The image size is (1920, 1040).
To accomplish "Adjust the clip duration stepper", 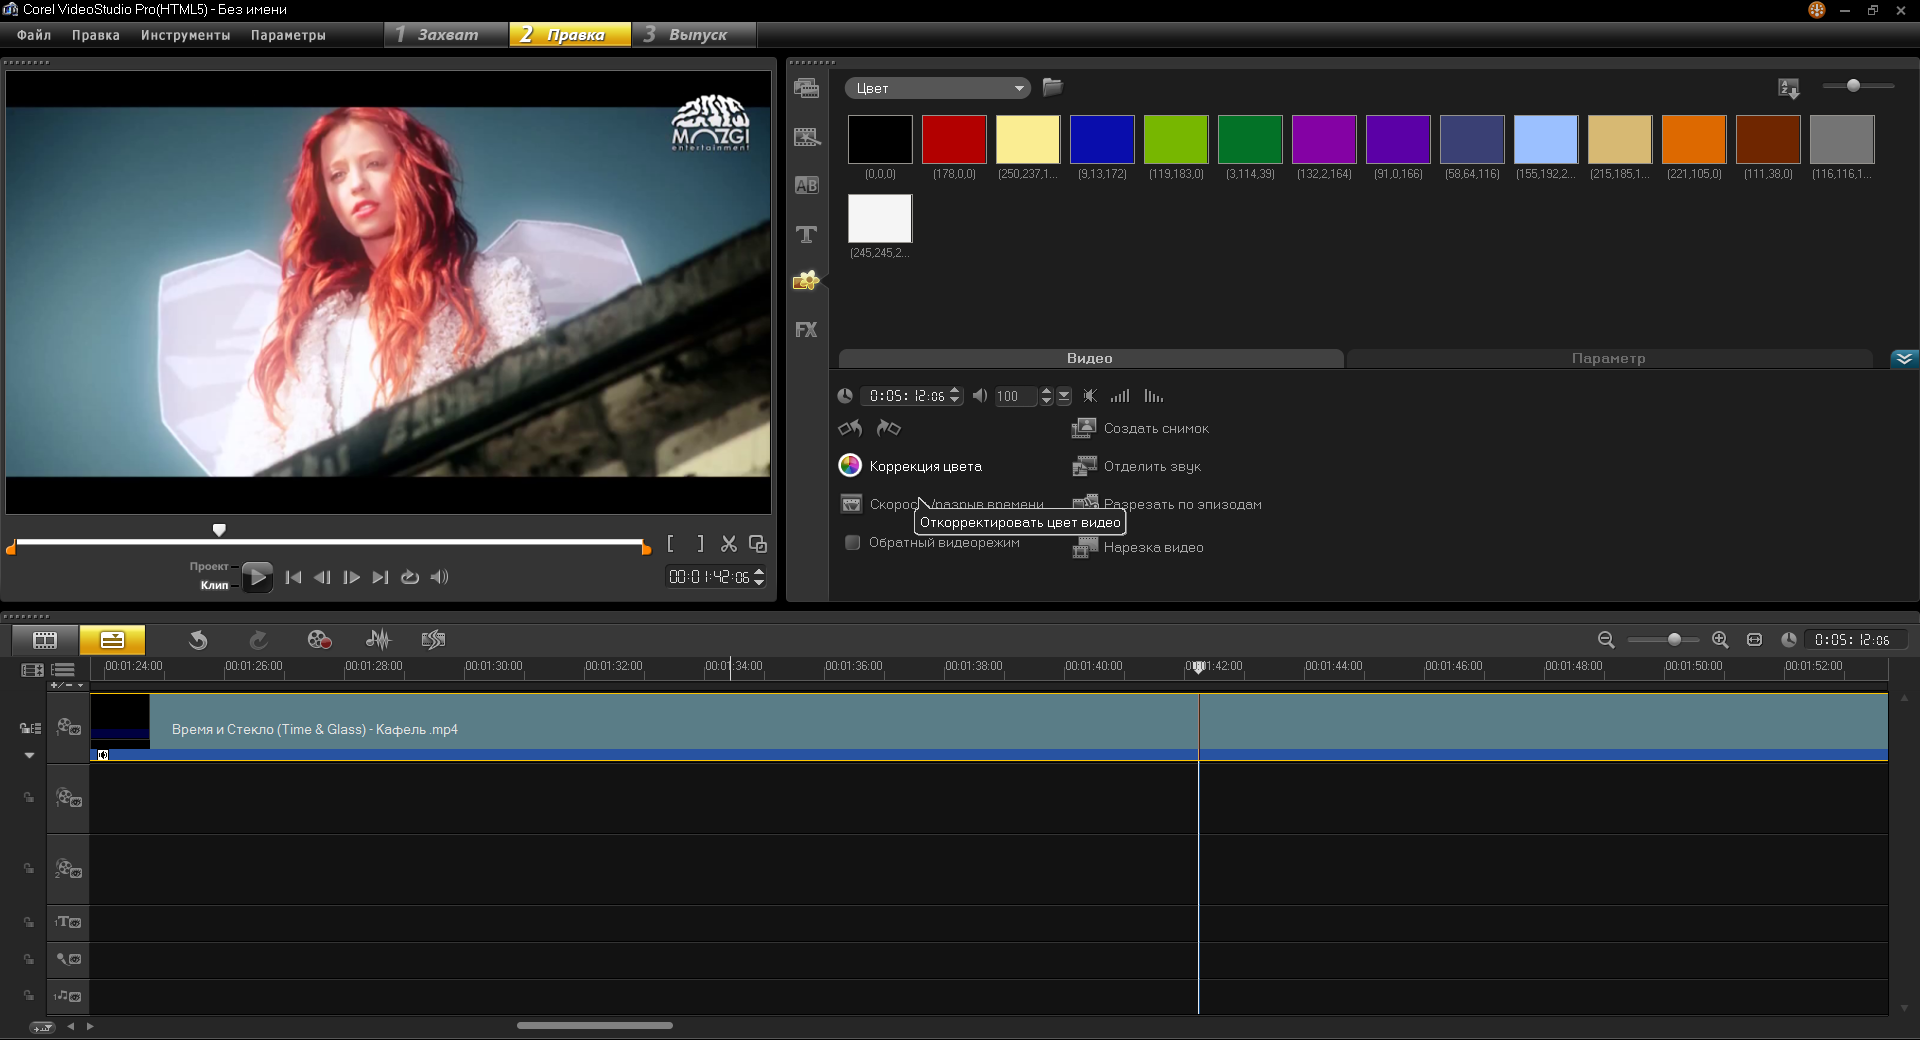I will 955,396.
